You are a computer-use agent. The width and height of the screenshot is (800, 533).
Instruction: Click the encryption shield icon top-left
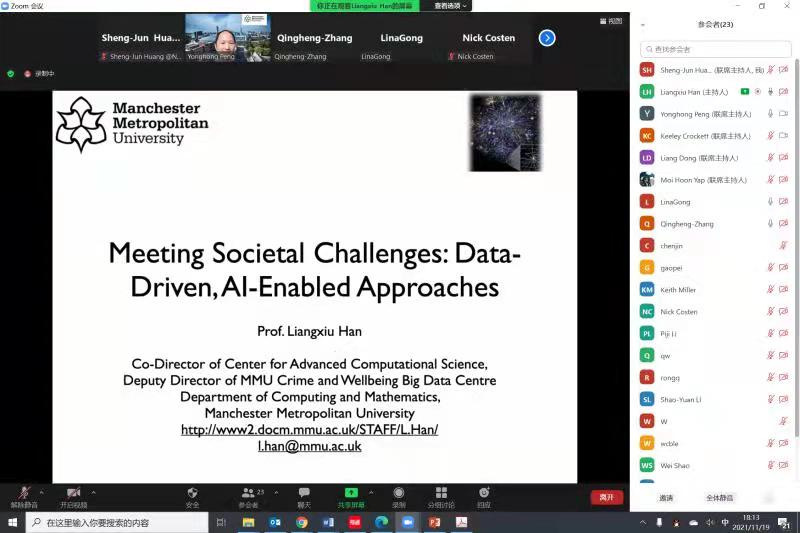pyautogui.click(x=11, y=73)
